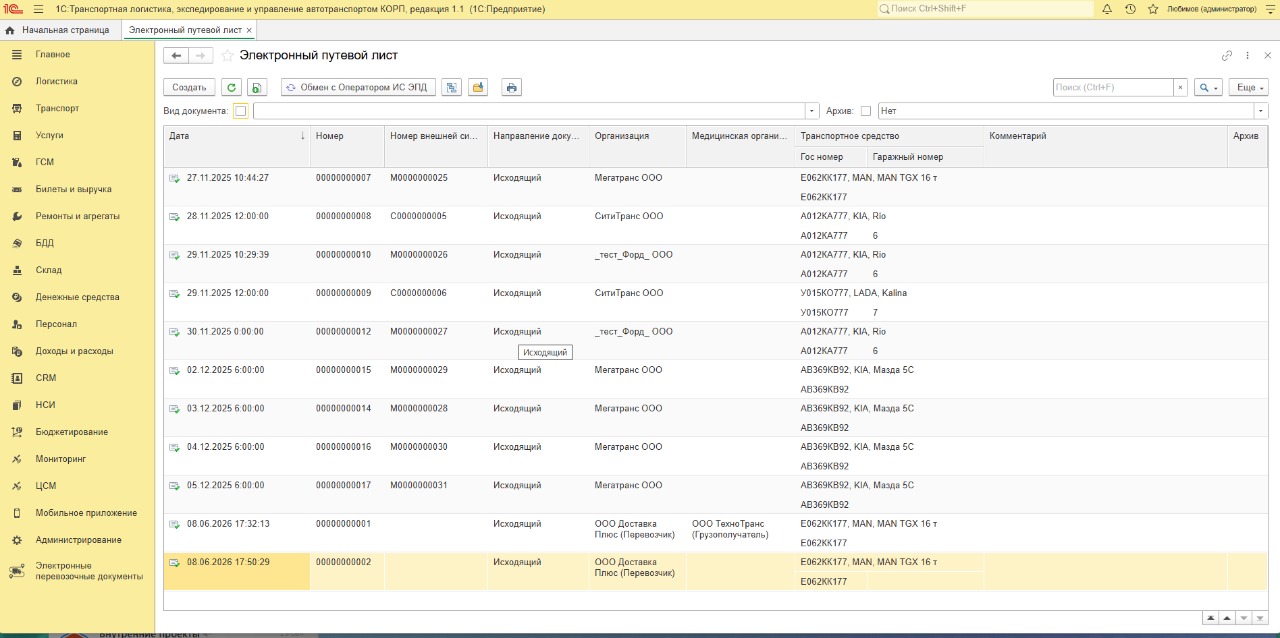Screen dimensions: 1280x638
Task: Get a link to this form
Action: coord(1227,56)
